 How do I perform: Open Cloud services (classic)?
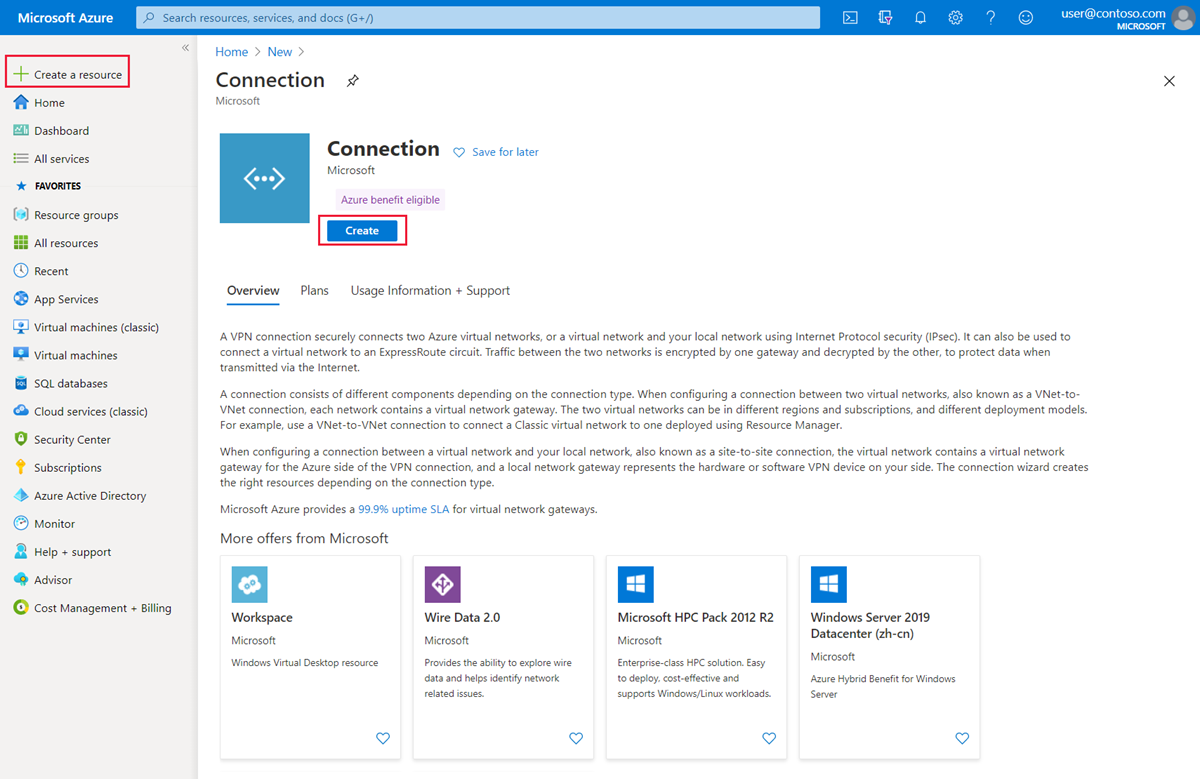81,411
